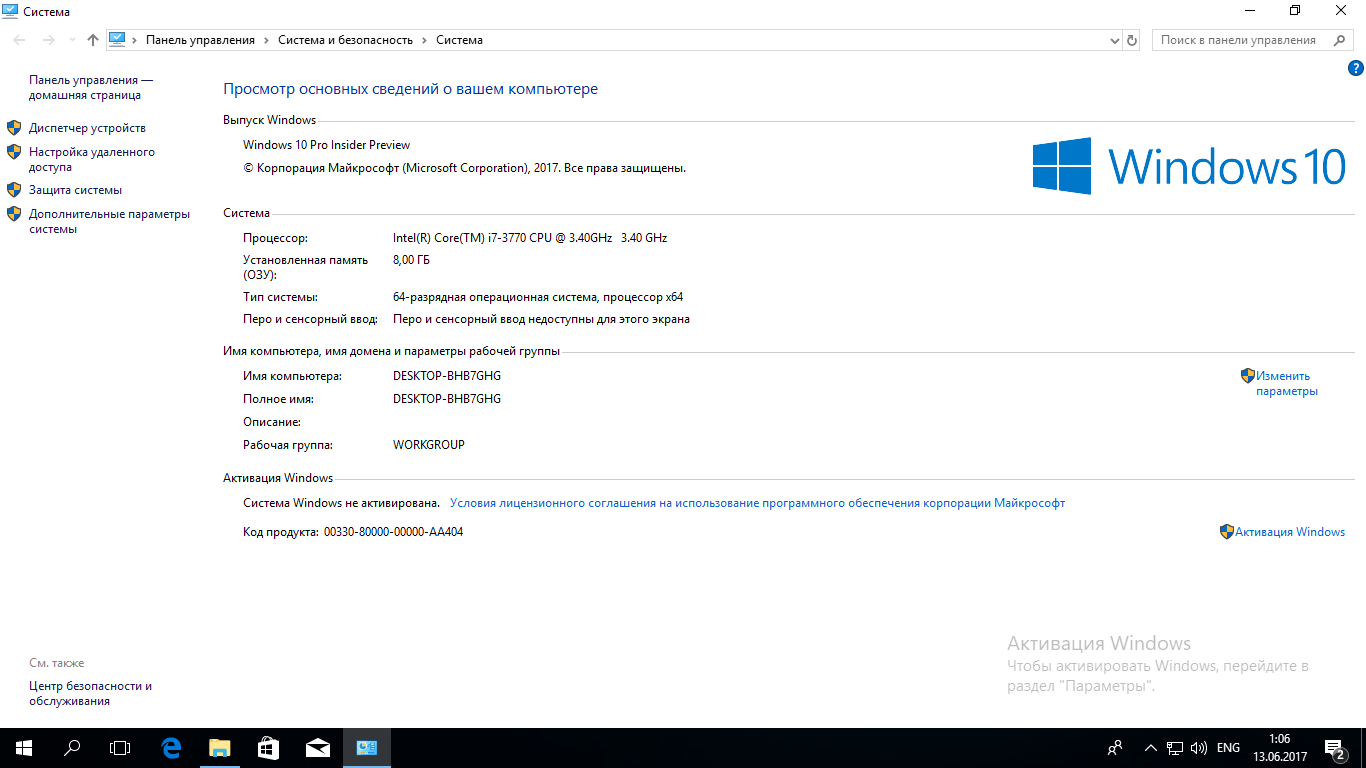
Task: Open Task View from the taskbar
Action: (x=120, y=747)
